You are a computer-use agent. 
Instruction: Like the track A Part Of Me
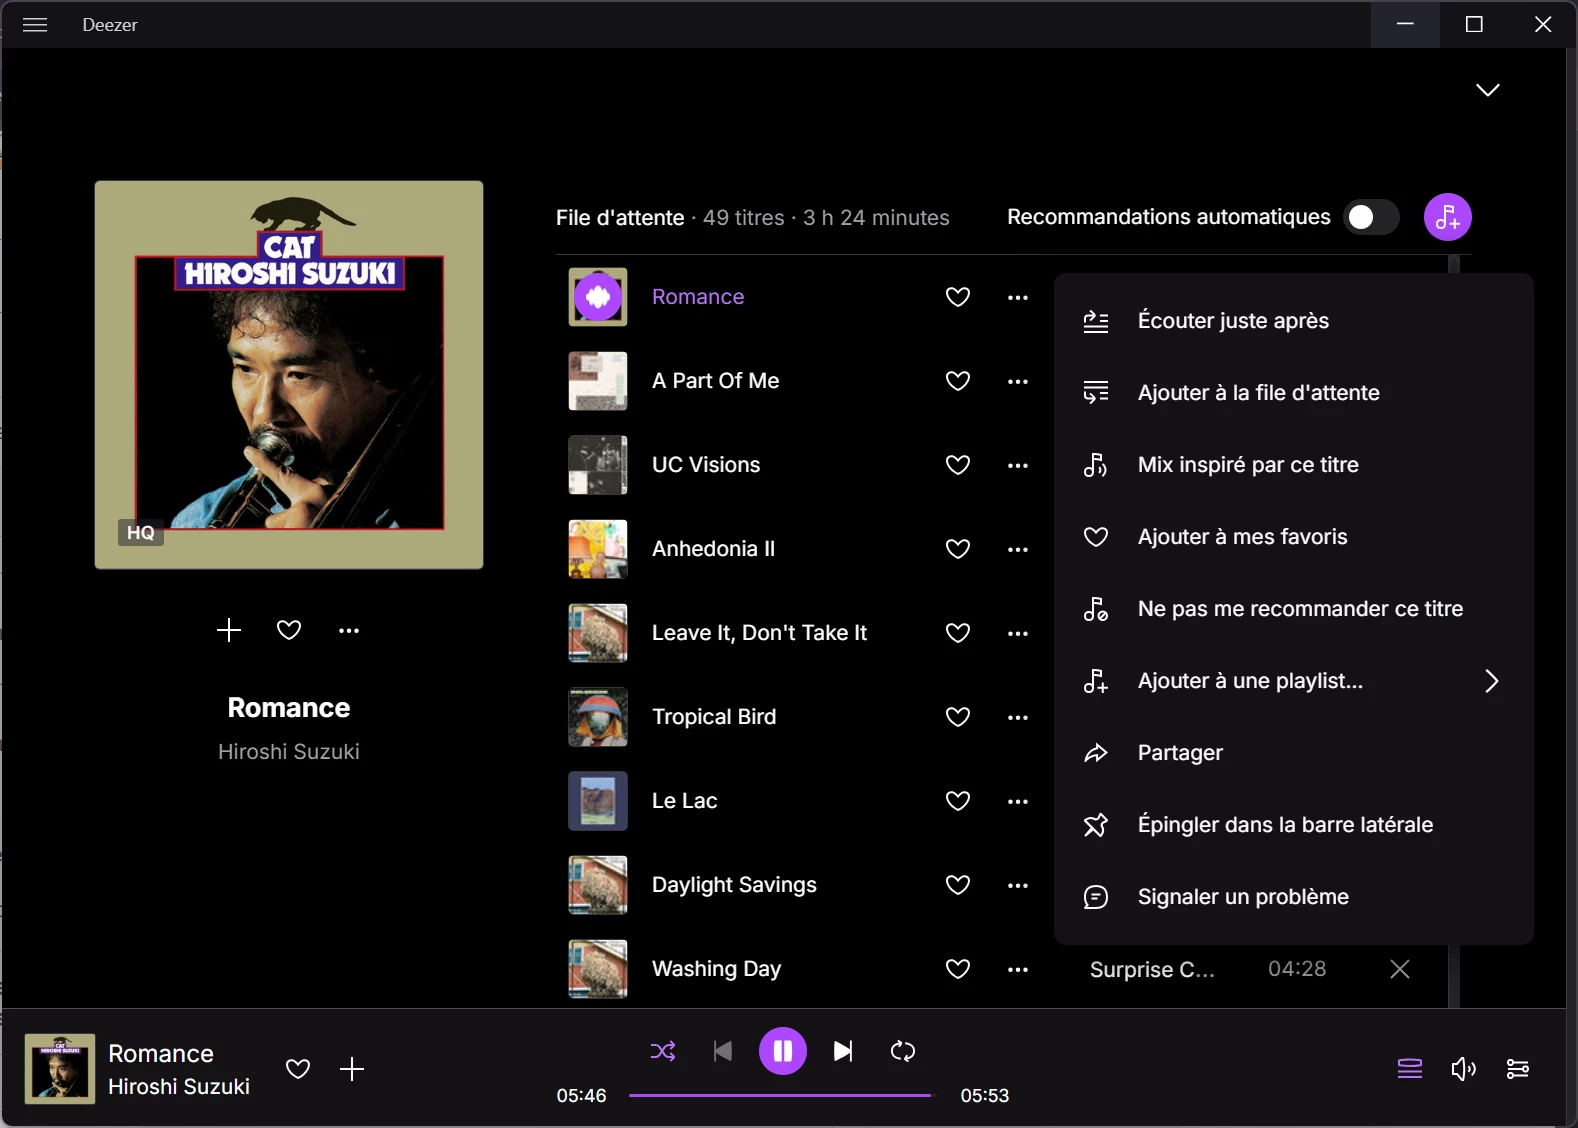pos(958,381)
